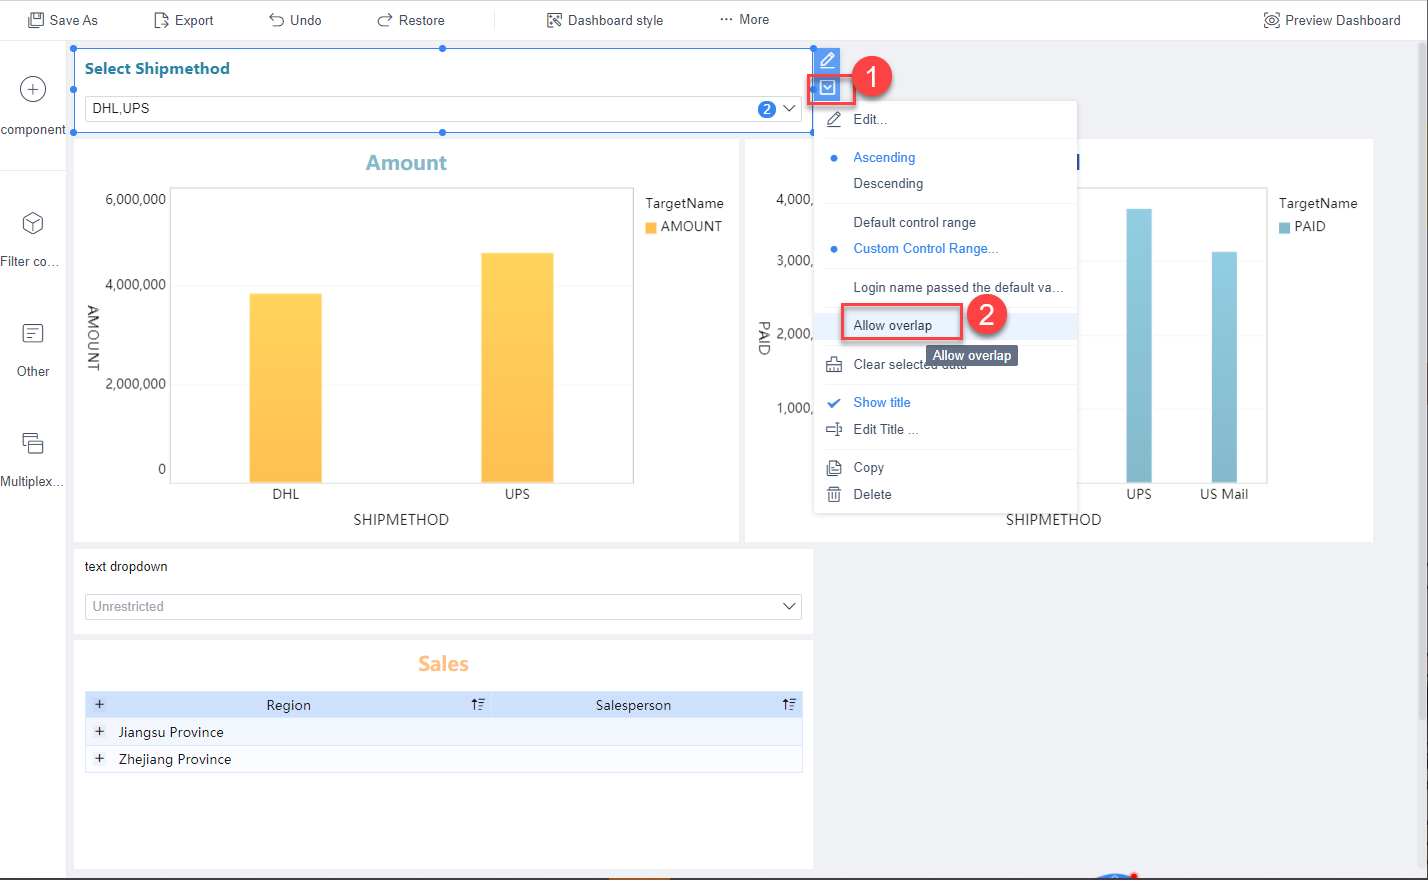Select Default control range
The width and height of the screenshot is (1428, 880).
914,222
